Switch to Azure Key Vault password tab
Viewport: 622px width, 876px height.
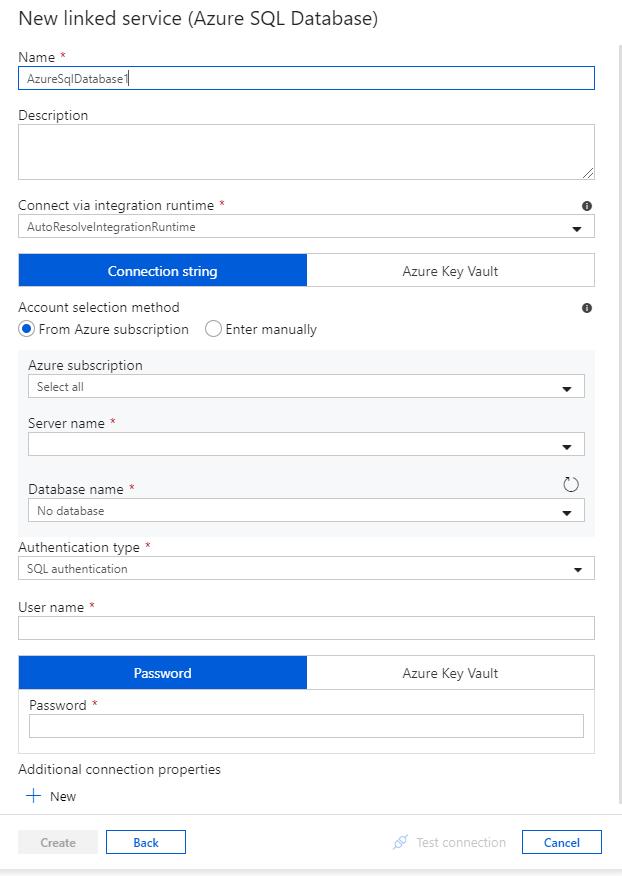(450, 673)
